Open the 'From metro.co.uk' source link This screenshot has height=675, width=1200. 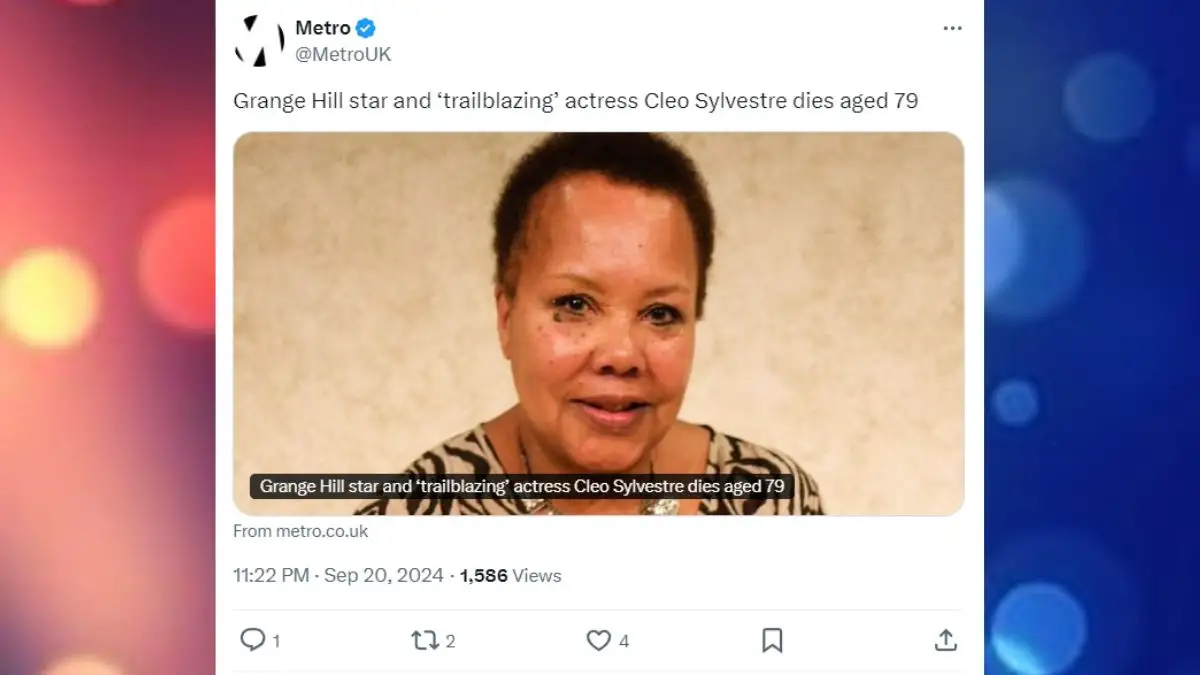(x=301, y=531)
